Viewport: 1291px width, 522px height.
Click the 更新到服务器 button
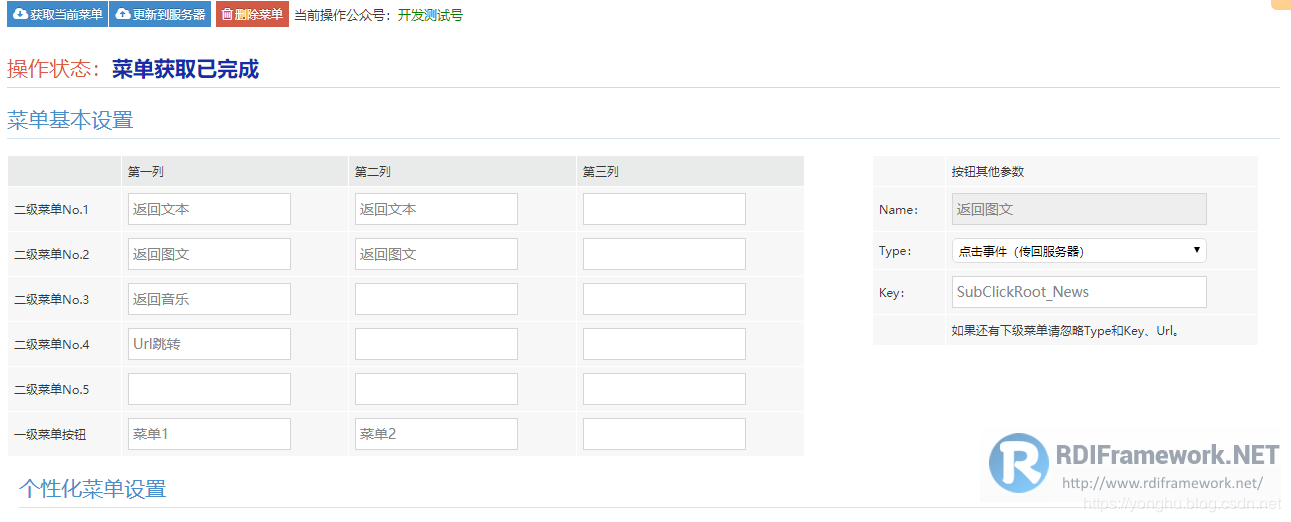pyautogui.click(x=160, y=14)
